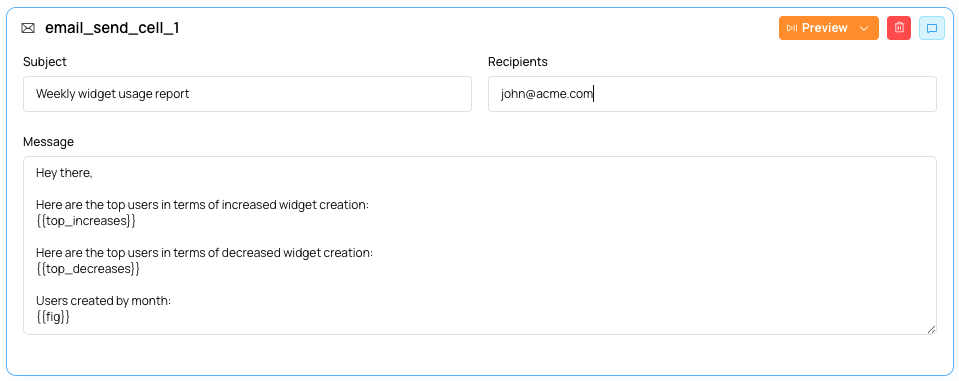Run the cell using the Preview label

click(824, 28)
